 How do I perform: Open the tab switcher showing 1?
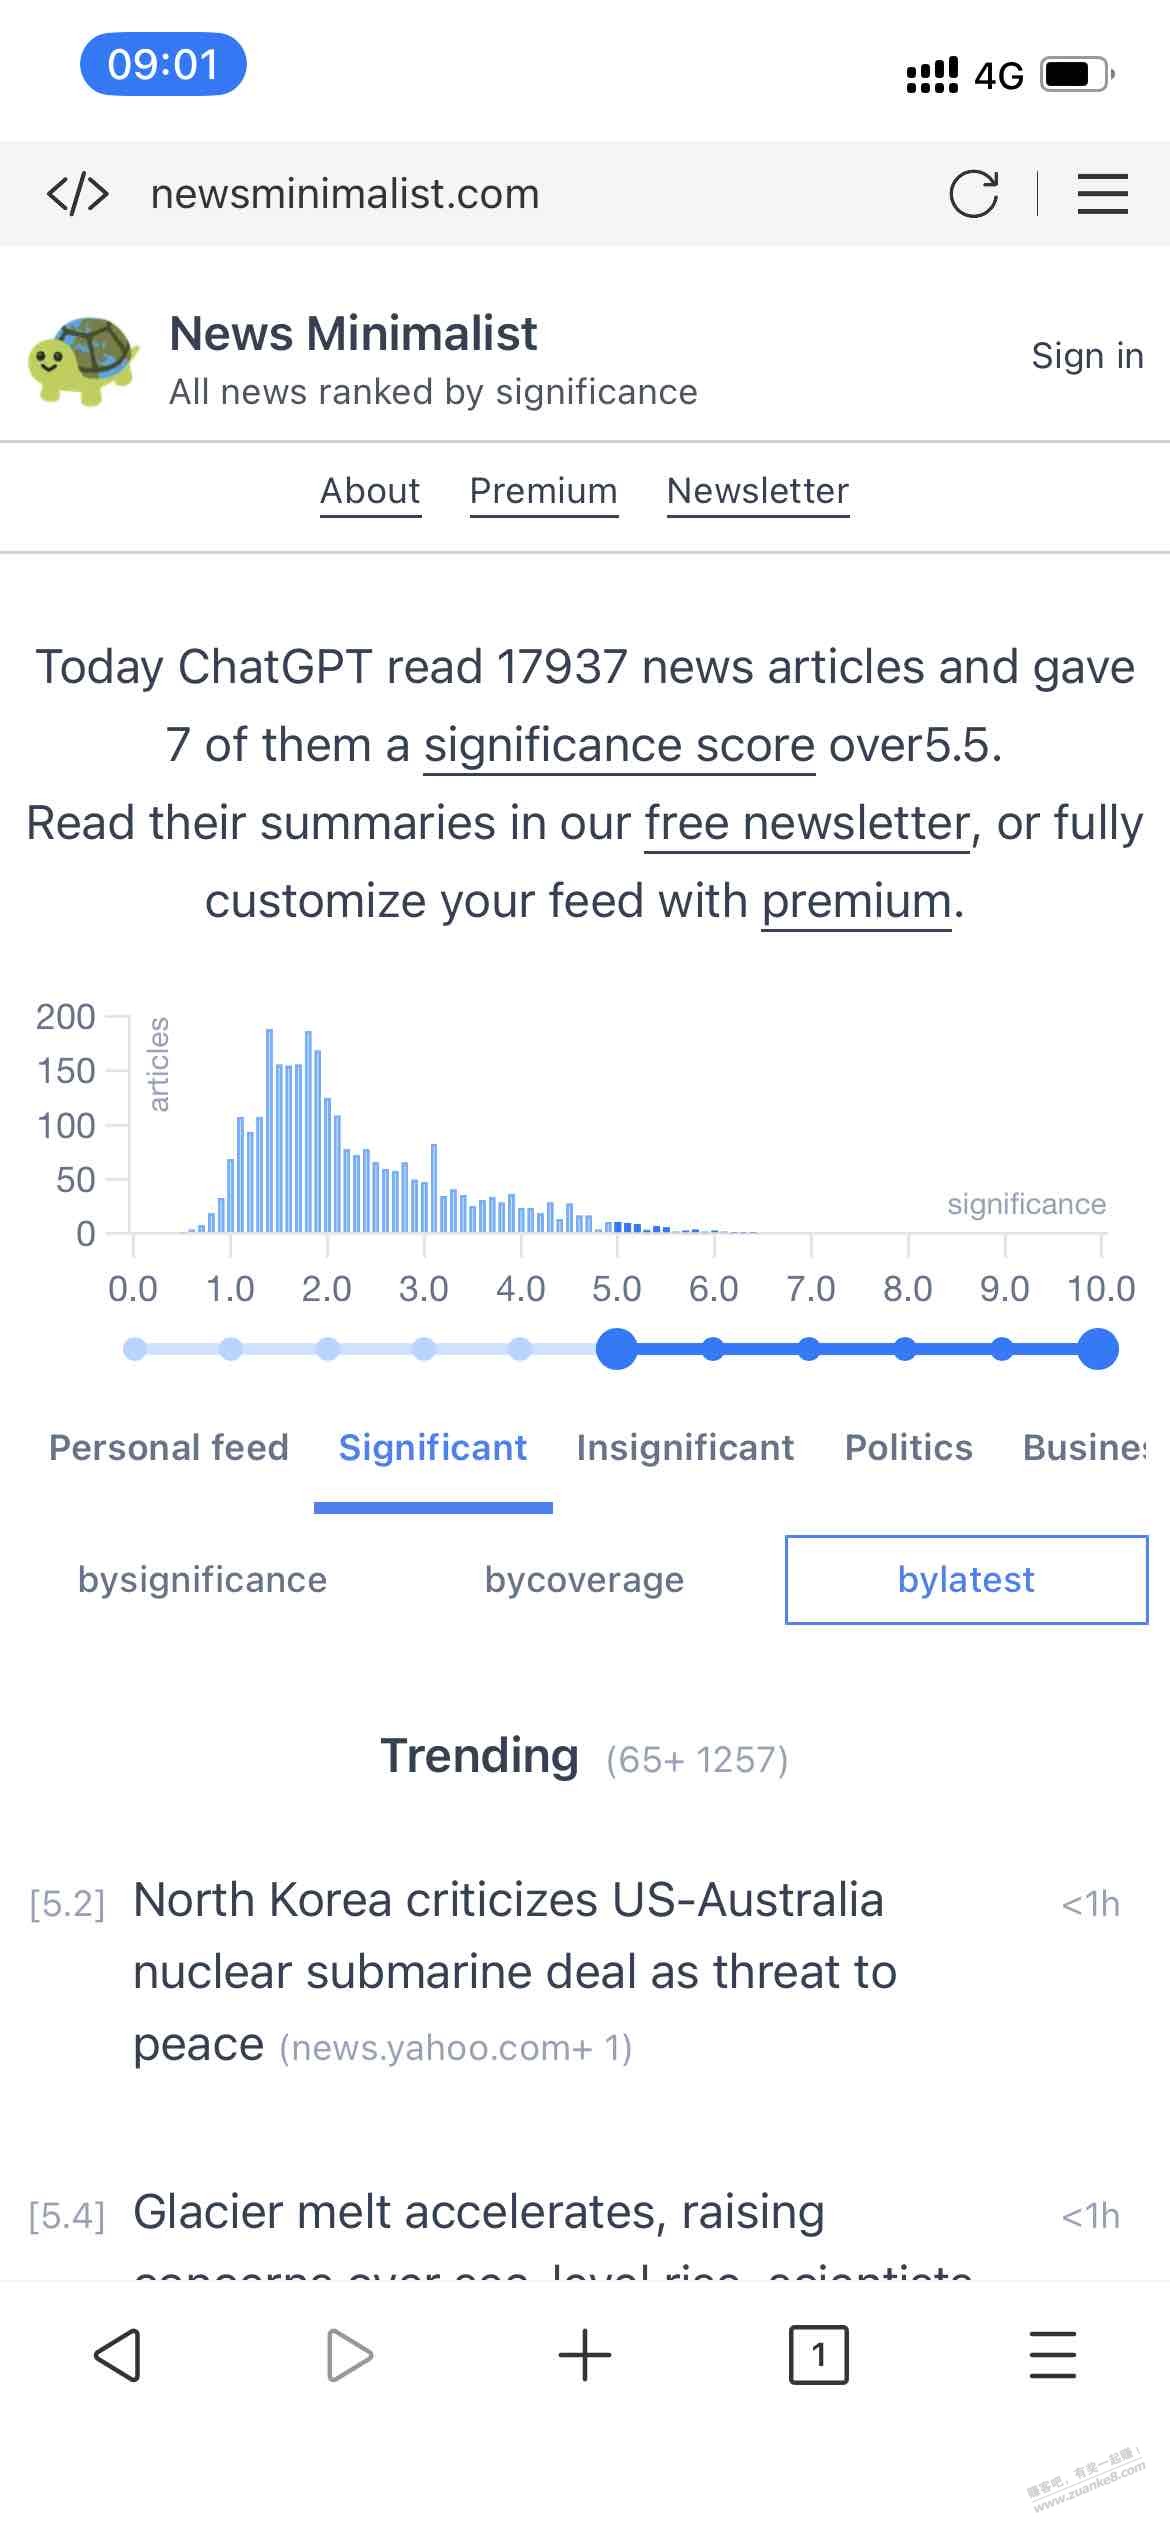coord(819,2355)
